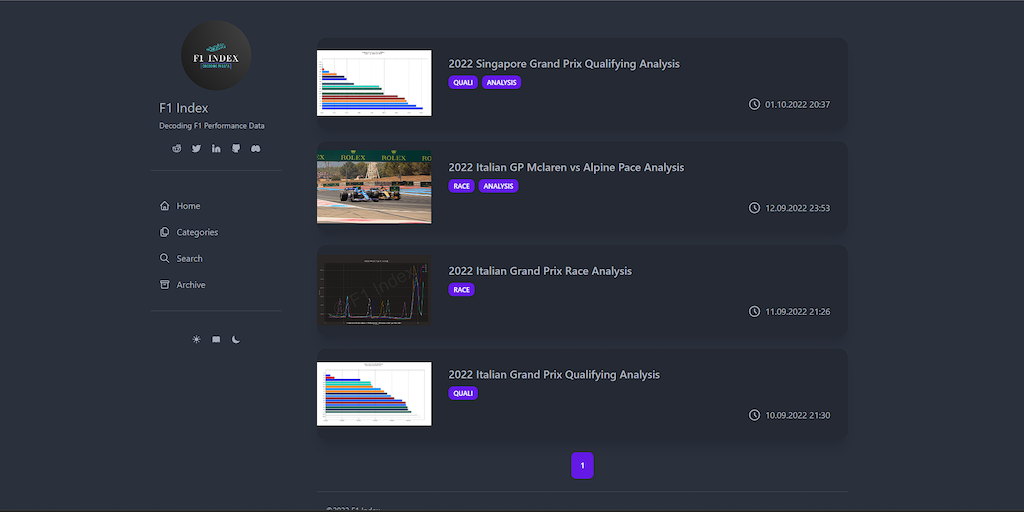The width and height of the screenshot is (1024, 512).
Task: Click ANALYSIS tag on Singapore post
Action: pyautogui.click(x=502, y=82)
